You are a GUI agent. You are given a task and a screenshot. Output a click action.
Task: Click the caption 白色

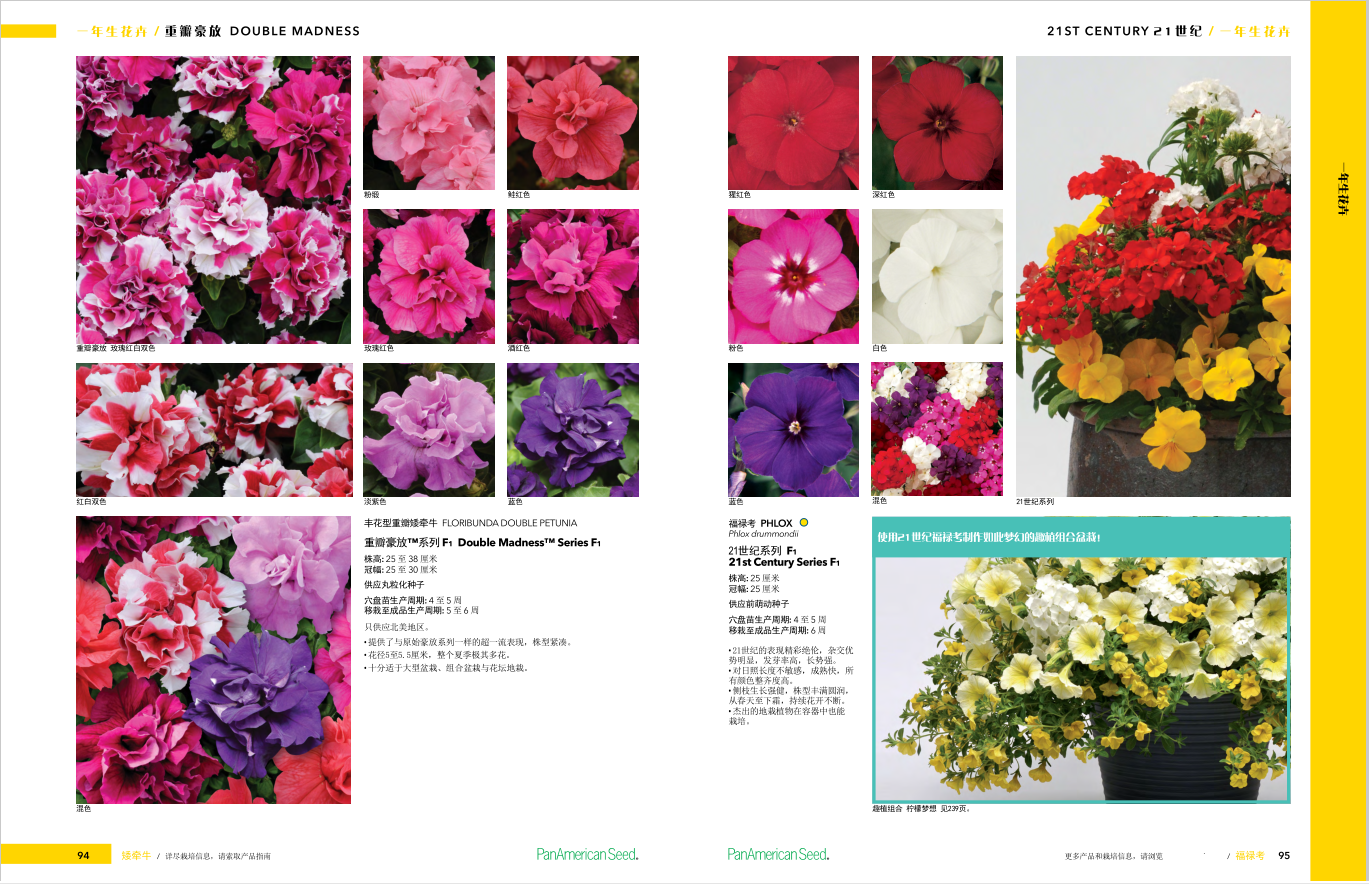point(880,348)
